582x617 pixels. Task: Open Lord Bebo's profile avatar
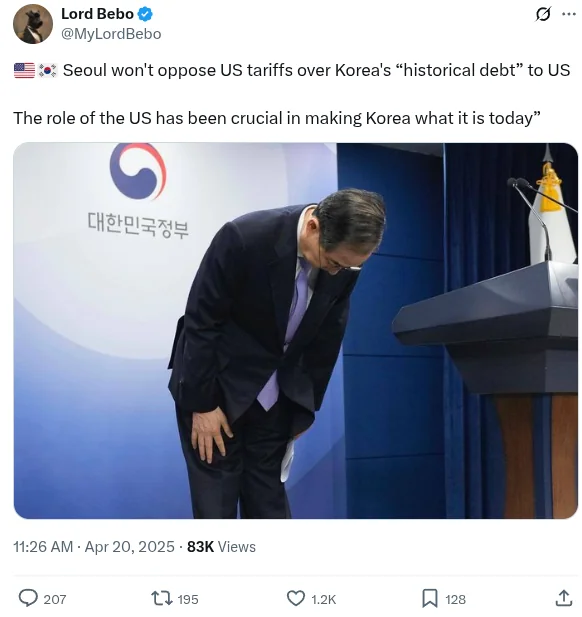[33, 24]
